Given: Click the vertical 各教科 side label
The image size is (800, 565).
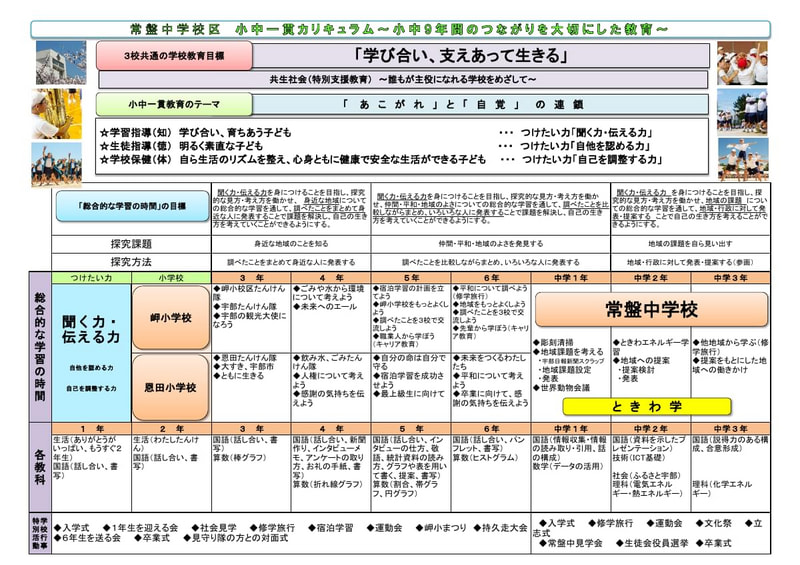Looking at the screenshot, I should coord(40,467).
